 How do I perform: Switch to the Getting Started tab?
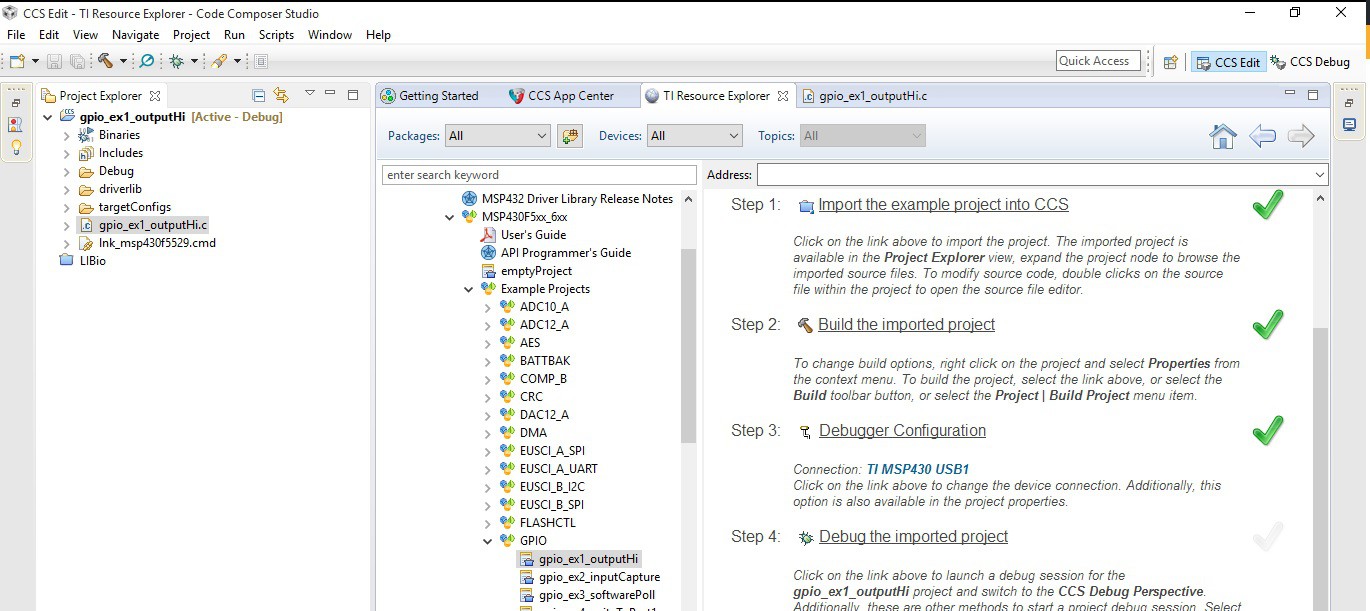430,96
